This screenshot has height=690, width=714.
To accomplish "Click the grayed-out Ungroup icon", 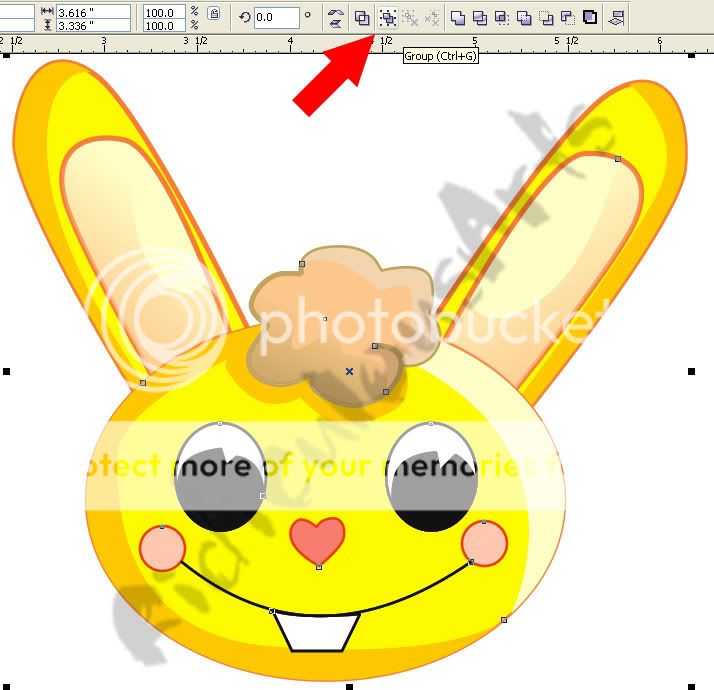I will pos(410,17).
